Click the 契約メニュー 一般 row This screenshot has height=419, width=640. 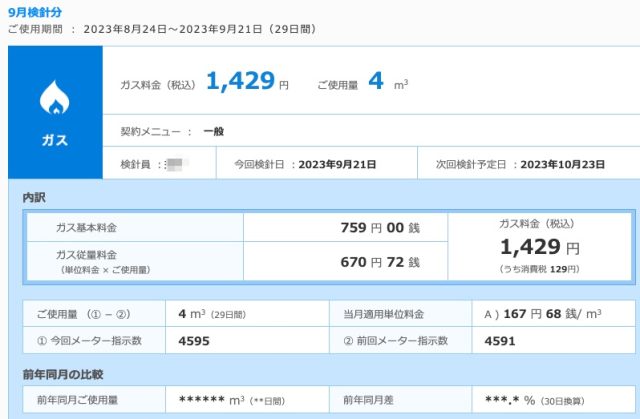pos(170,131)
